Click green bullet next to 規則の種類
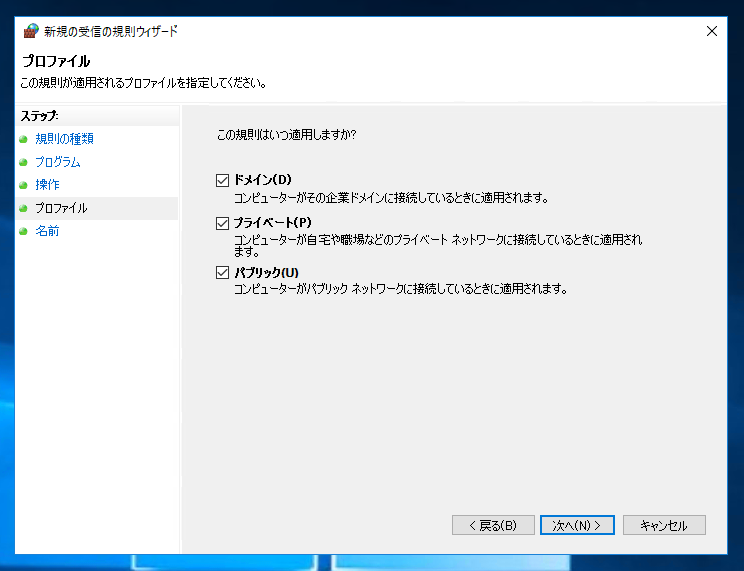744x571 pixels. (x=23, y=139)
